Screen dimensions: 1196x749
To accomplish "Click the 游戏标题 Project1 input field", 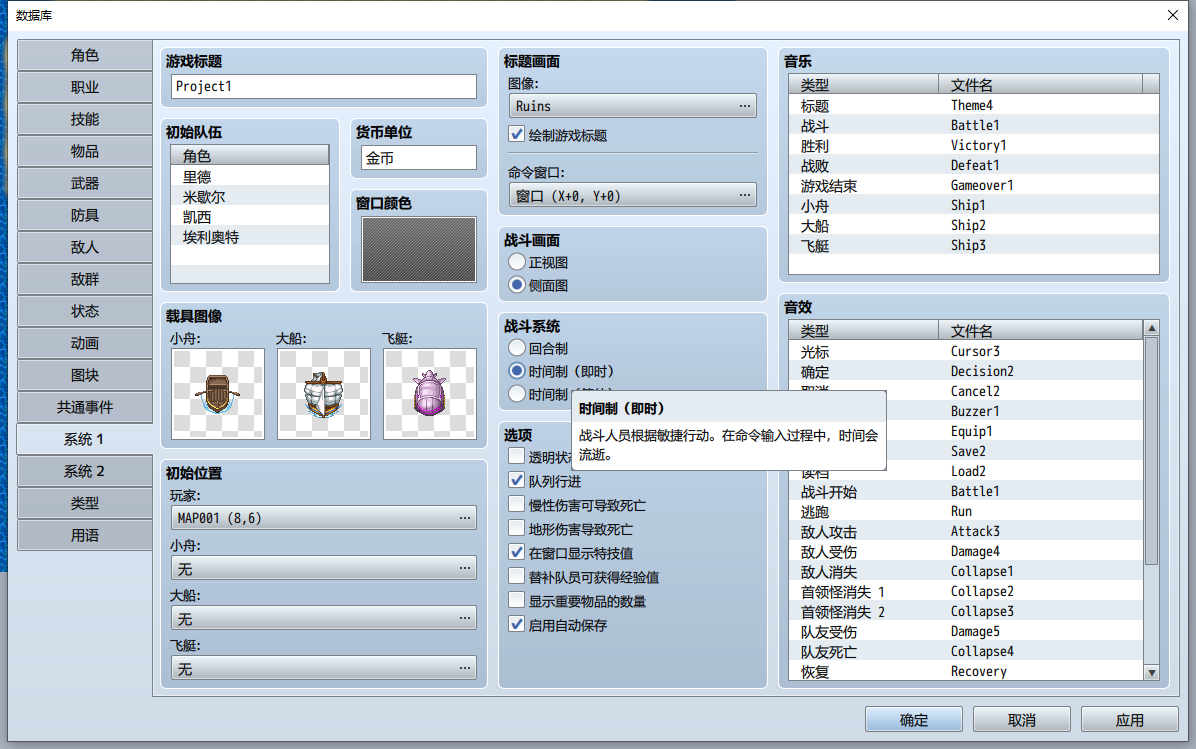I will point(324,86).
